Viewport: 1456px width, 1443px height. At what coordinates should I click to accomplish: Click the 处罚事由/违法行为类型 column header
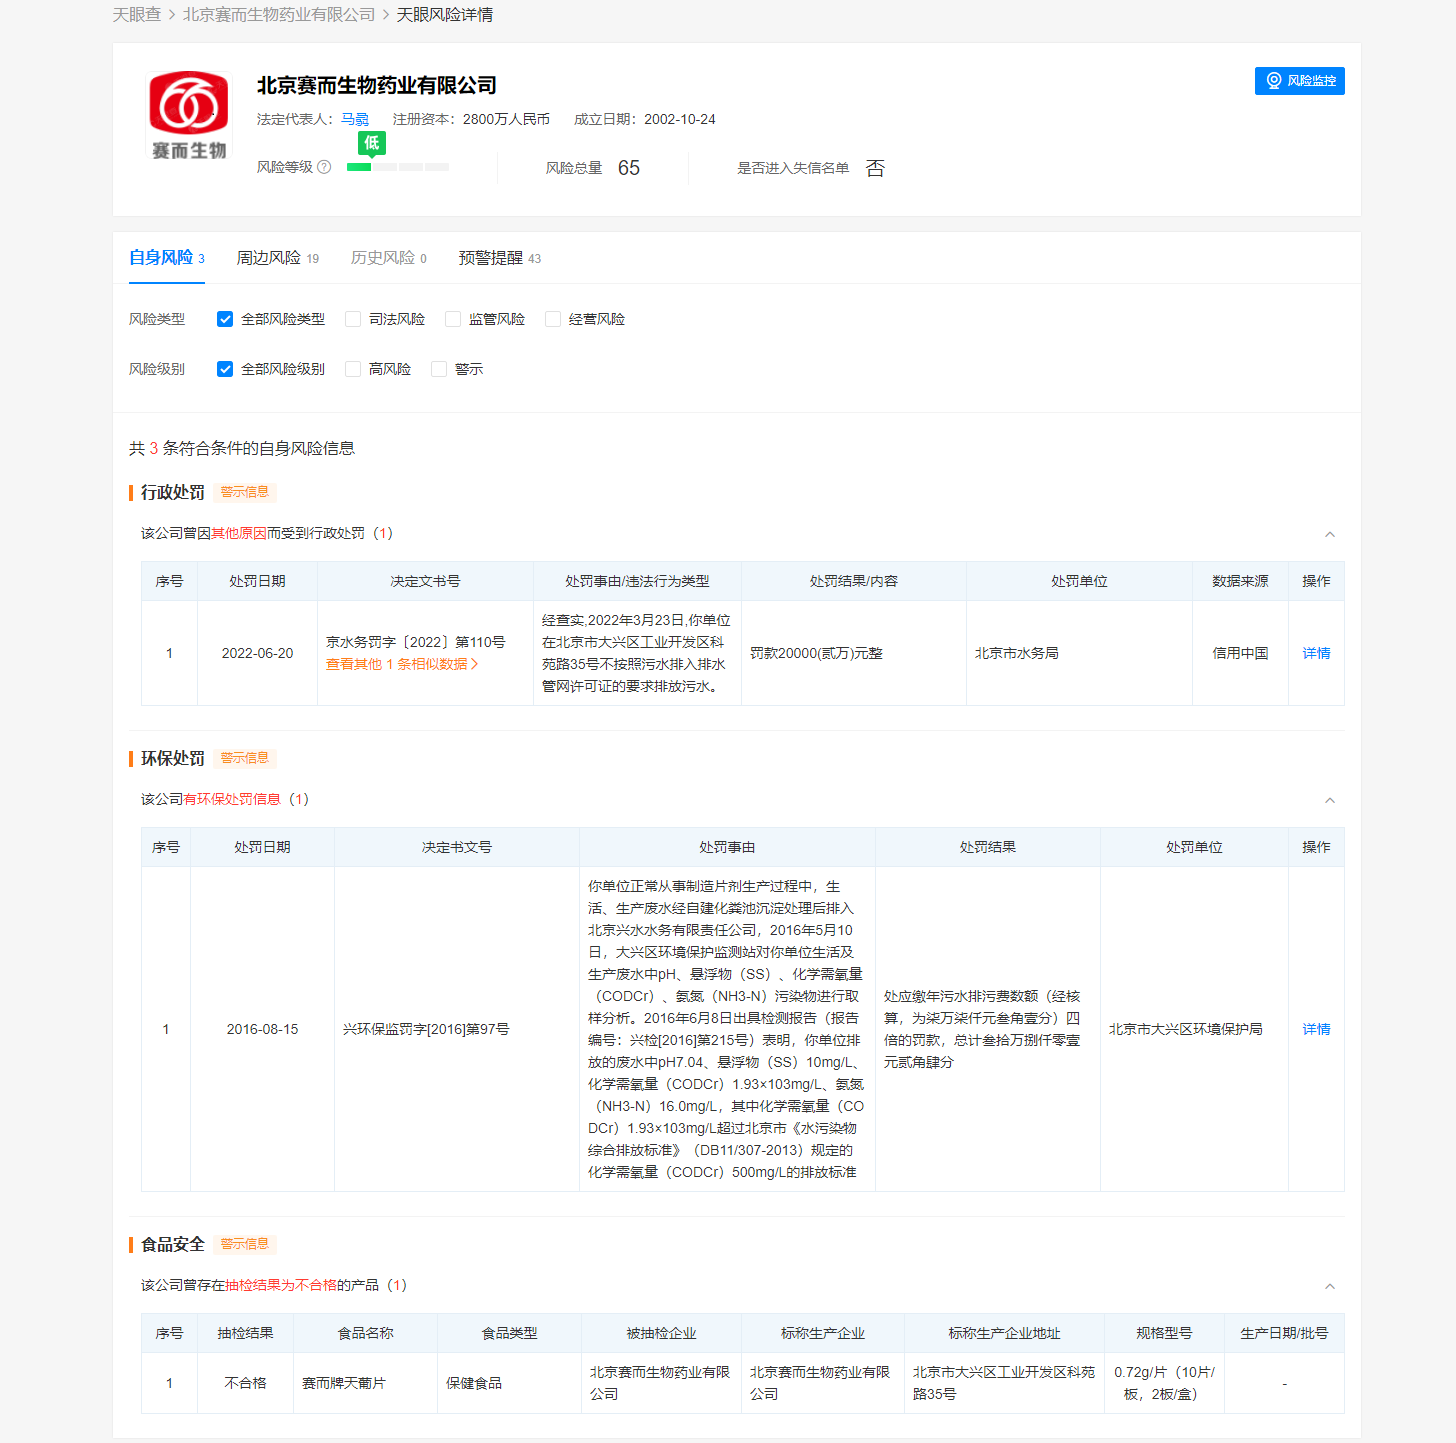[x=637, y=581]
